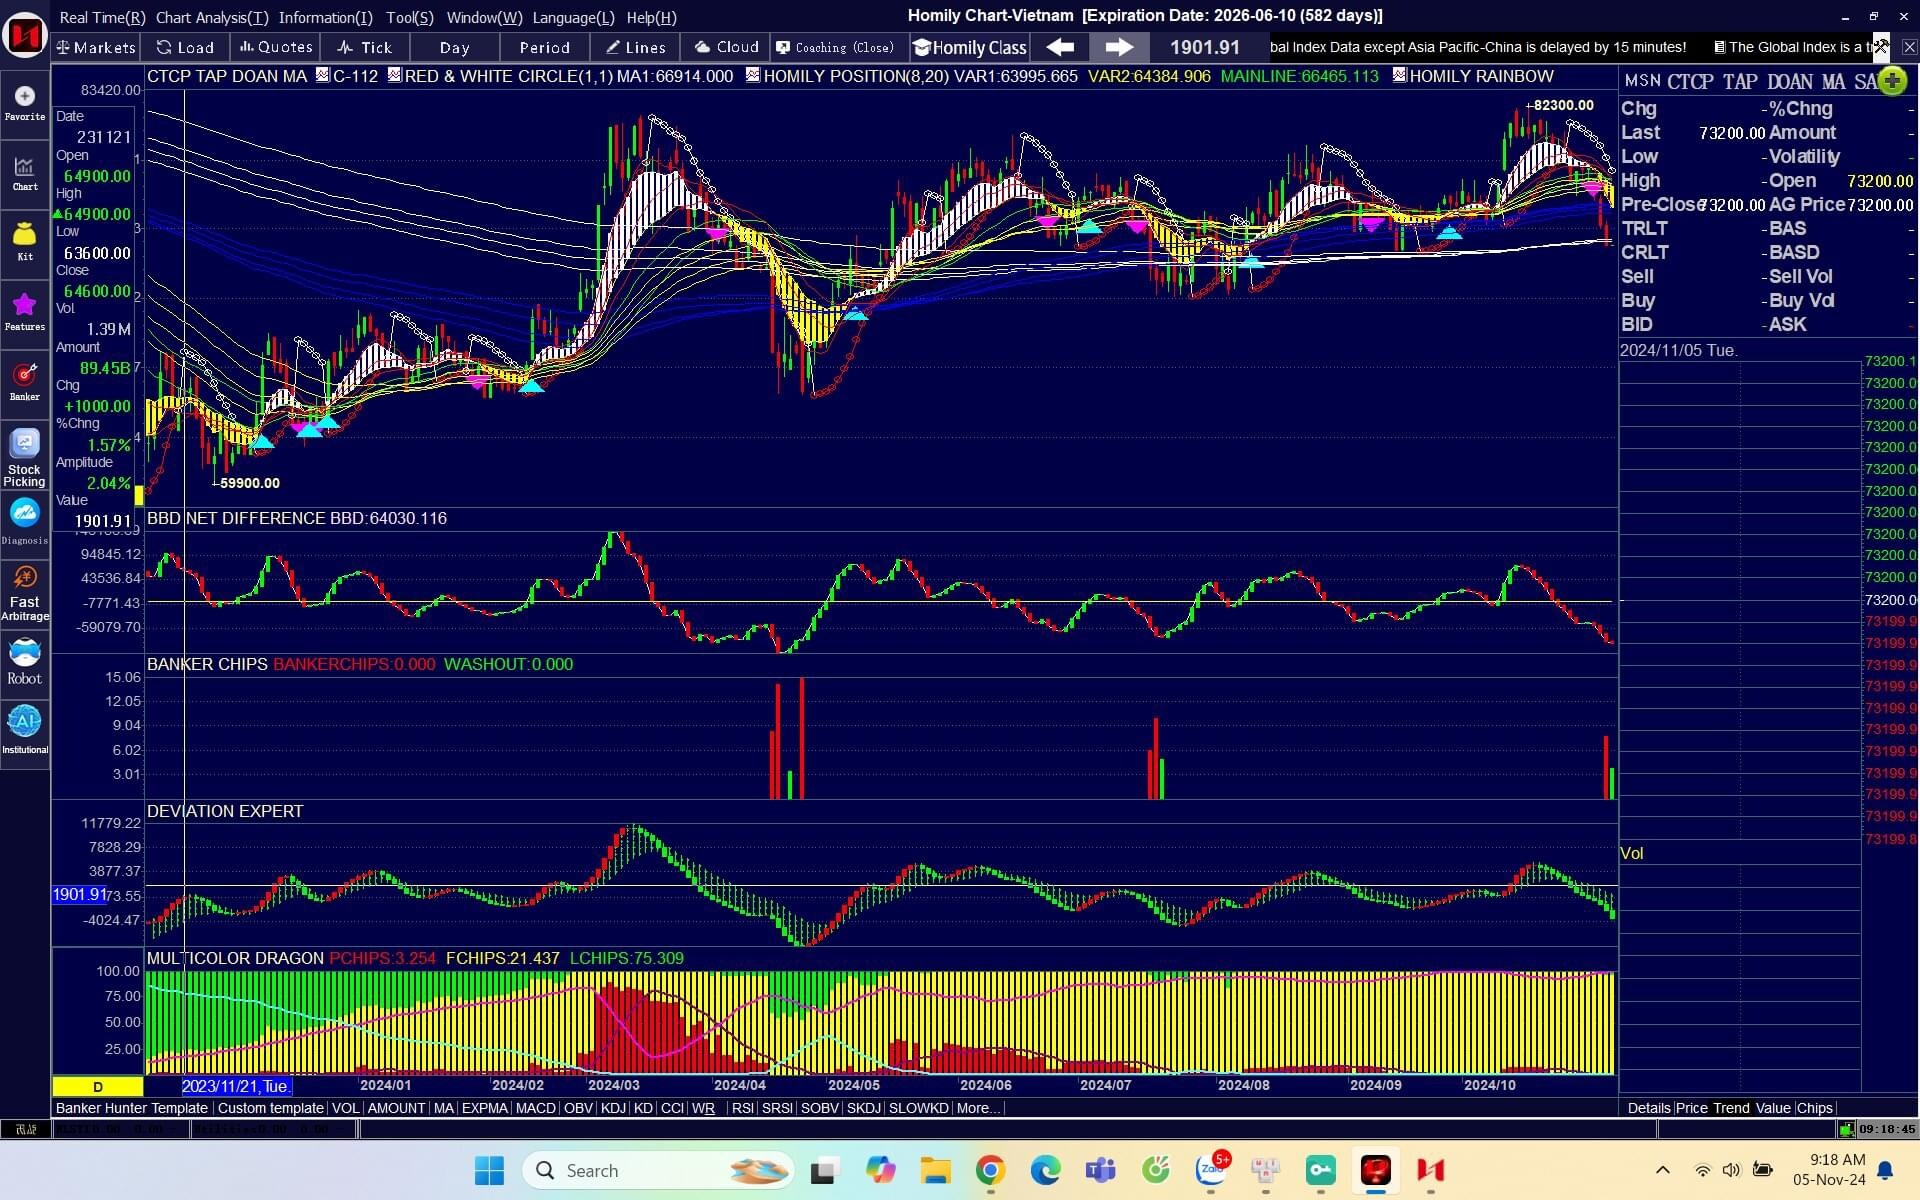Image resolution: width=1920 pixels, height=1200 pixels.
Task: Switch to the CCI indicator tab
Action: [672, 1108]
